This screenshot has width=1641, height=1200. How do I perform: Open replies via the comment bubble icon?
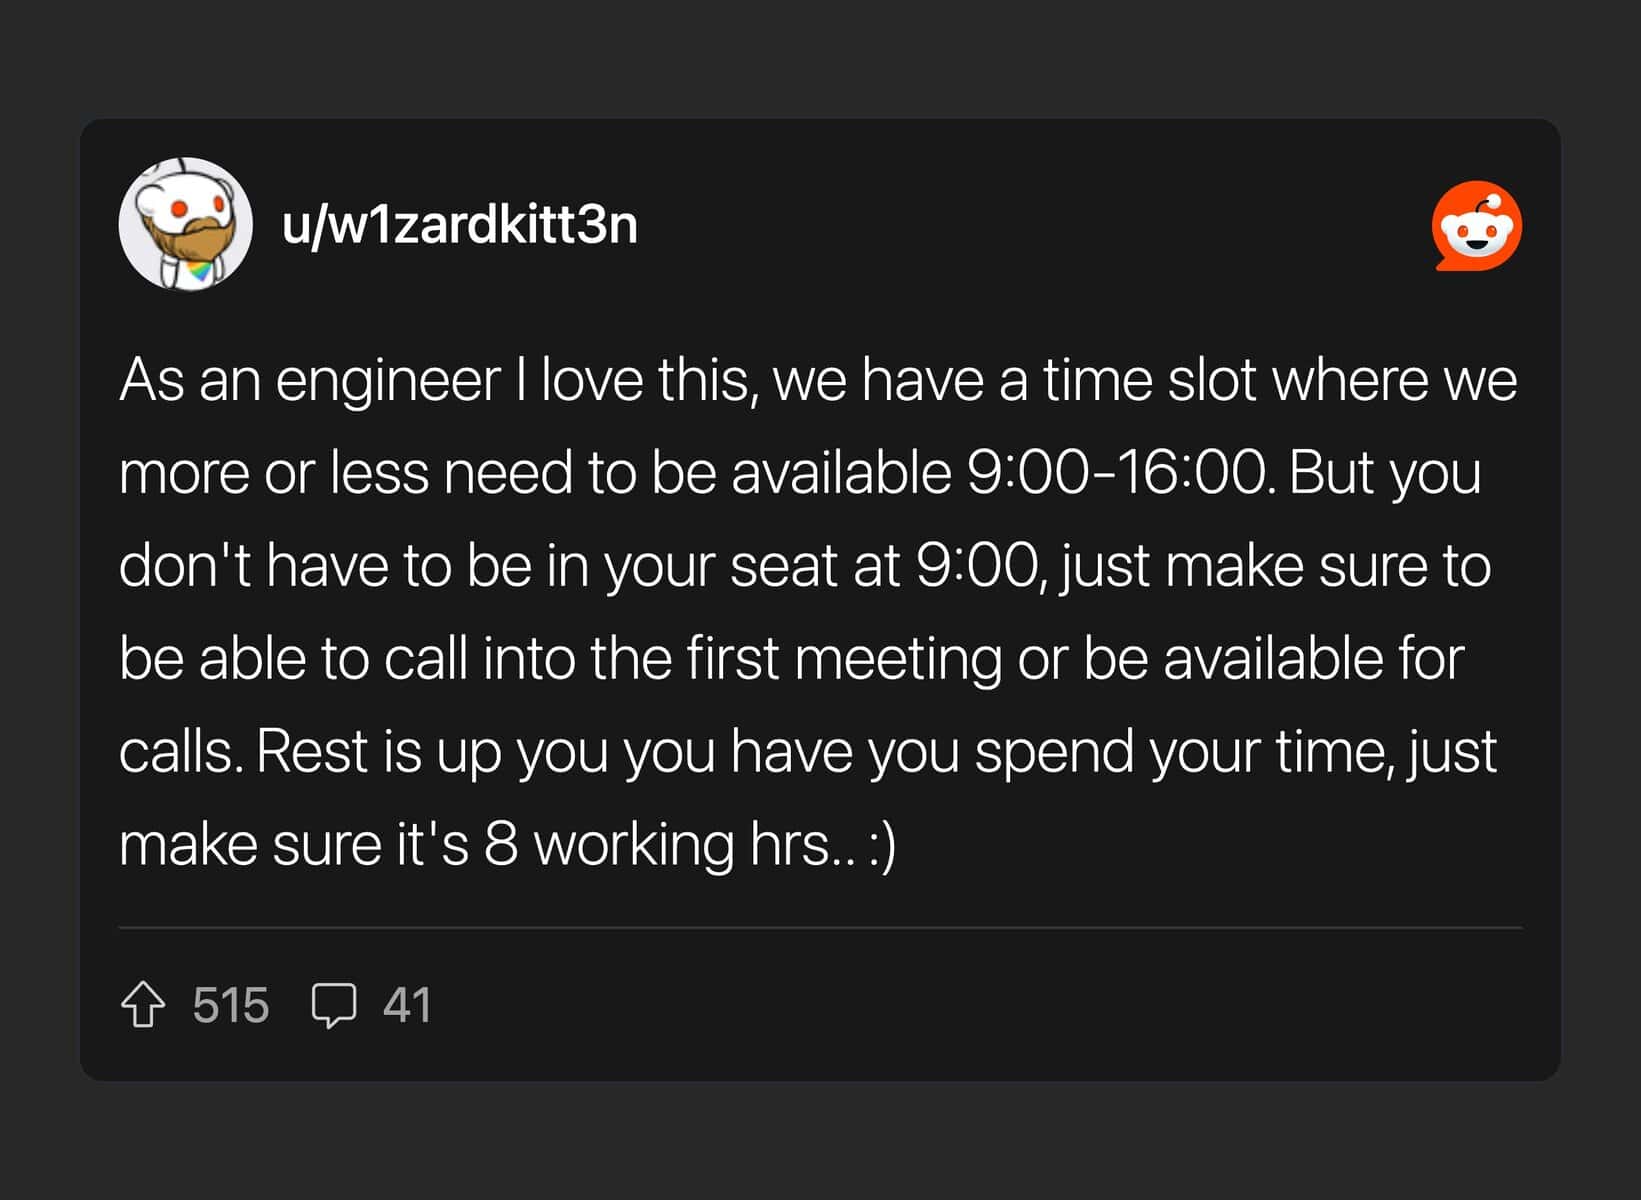333,1005
